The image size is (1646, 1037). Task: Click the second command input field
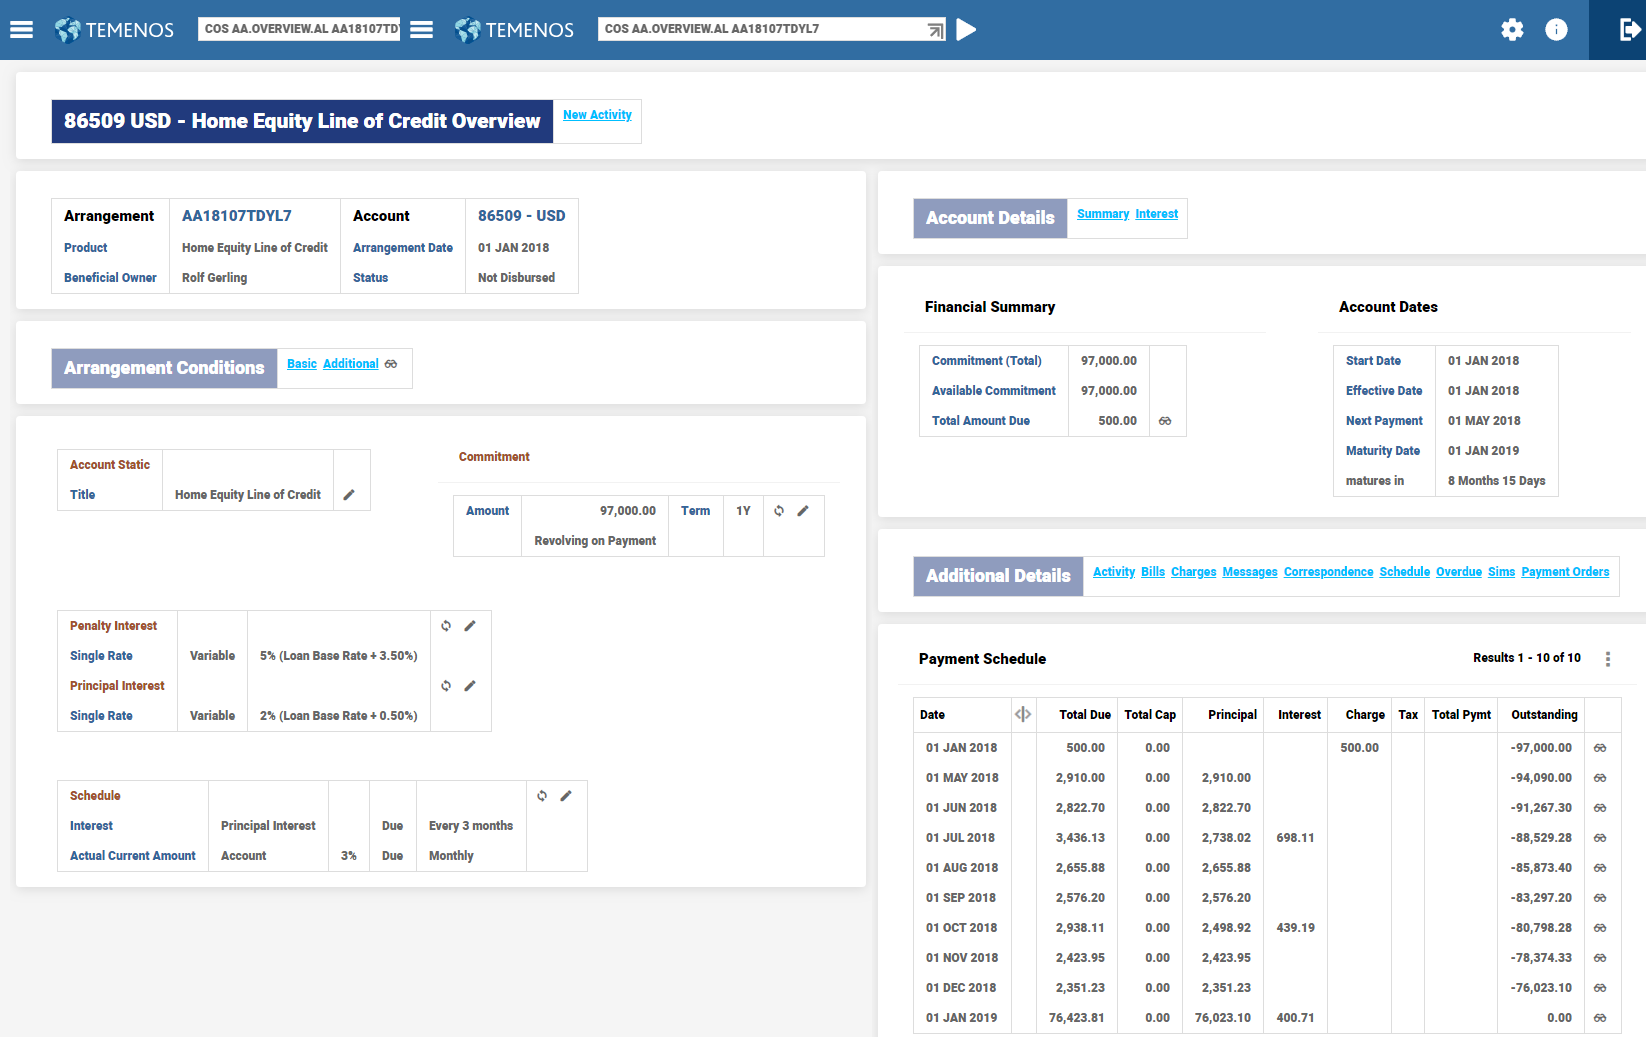[762, 29]
